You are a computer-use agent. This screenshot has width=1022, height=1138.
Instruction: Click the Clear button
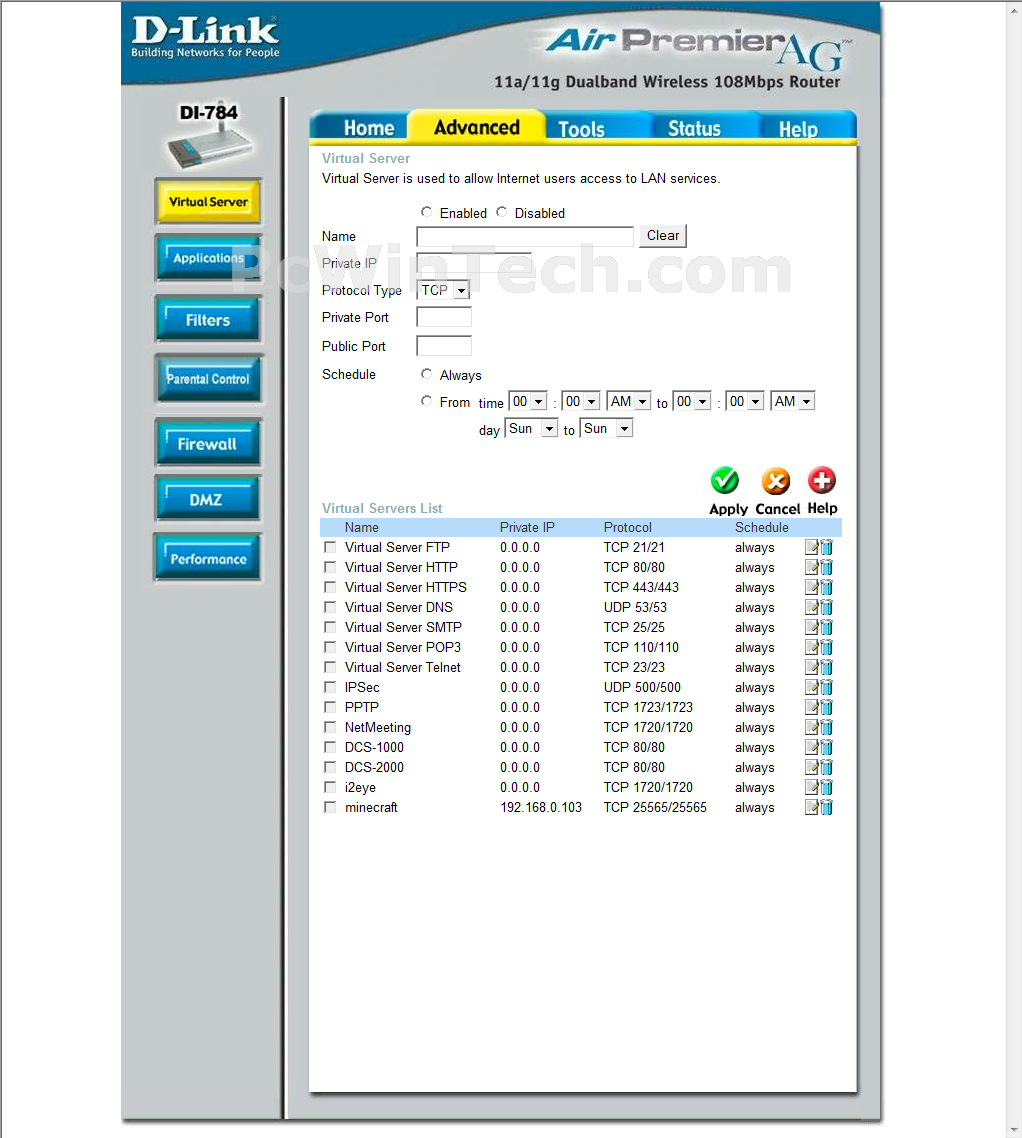[663, 236]
